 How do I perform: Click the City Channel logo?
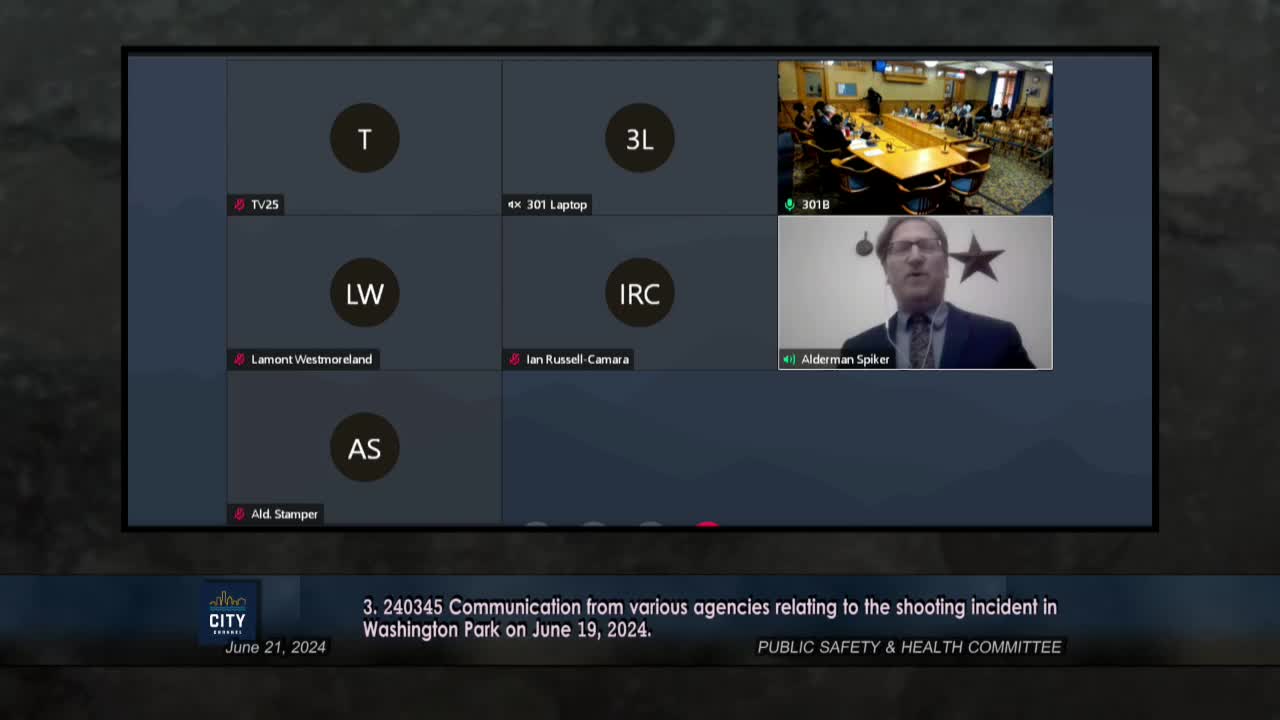pos(228,611)
